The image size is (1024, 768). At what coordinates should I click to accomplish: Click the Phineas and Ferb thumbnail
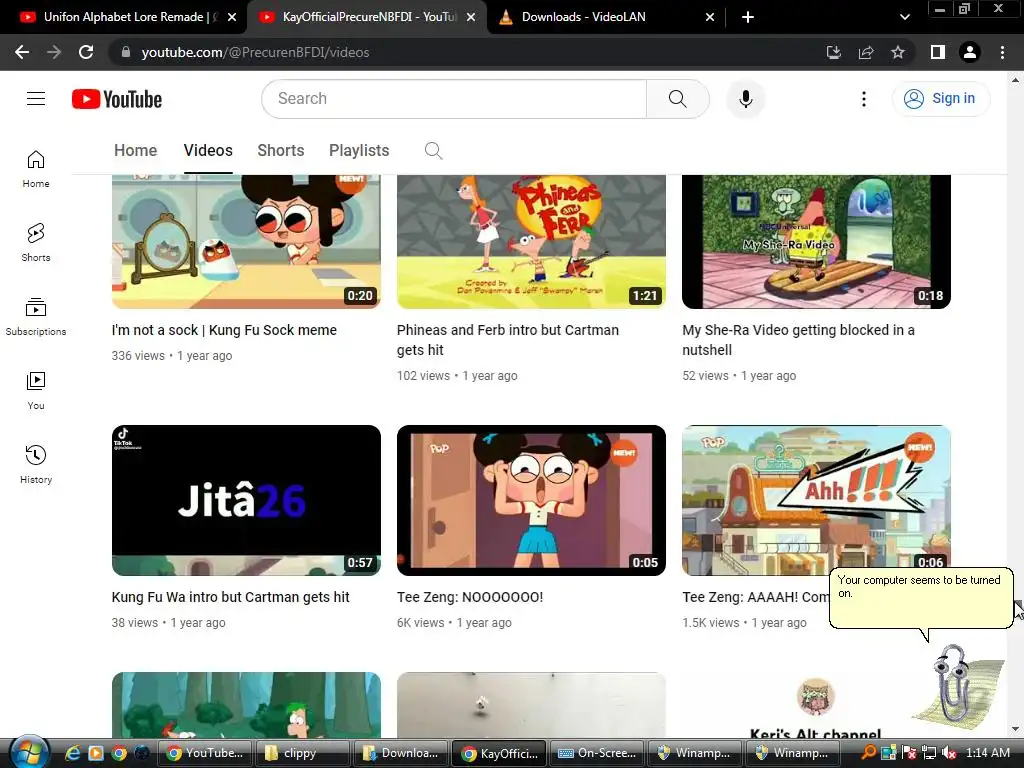(x=531, y=242)
